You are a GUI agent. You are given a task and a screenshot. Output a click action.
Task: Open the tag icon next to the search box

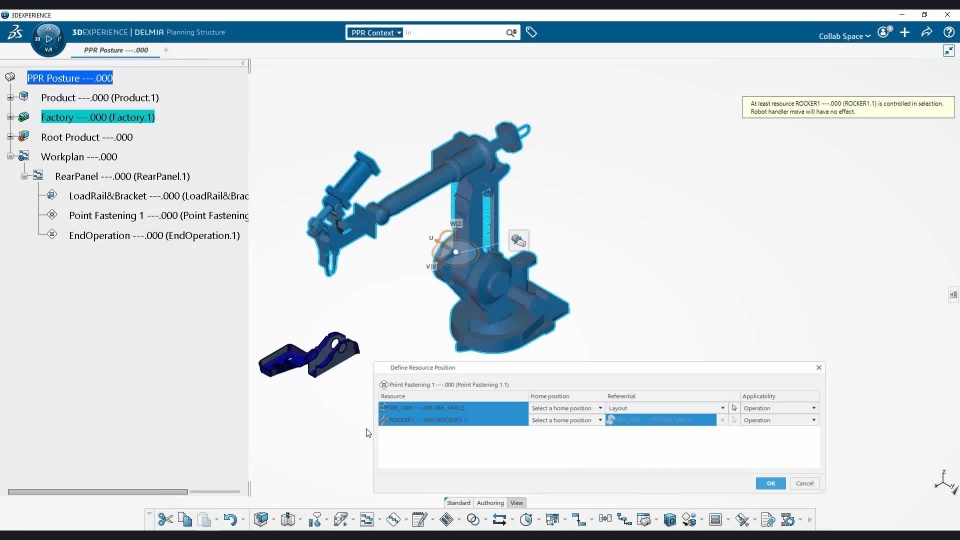531,32
